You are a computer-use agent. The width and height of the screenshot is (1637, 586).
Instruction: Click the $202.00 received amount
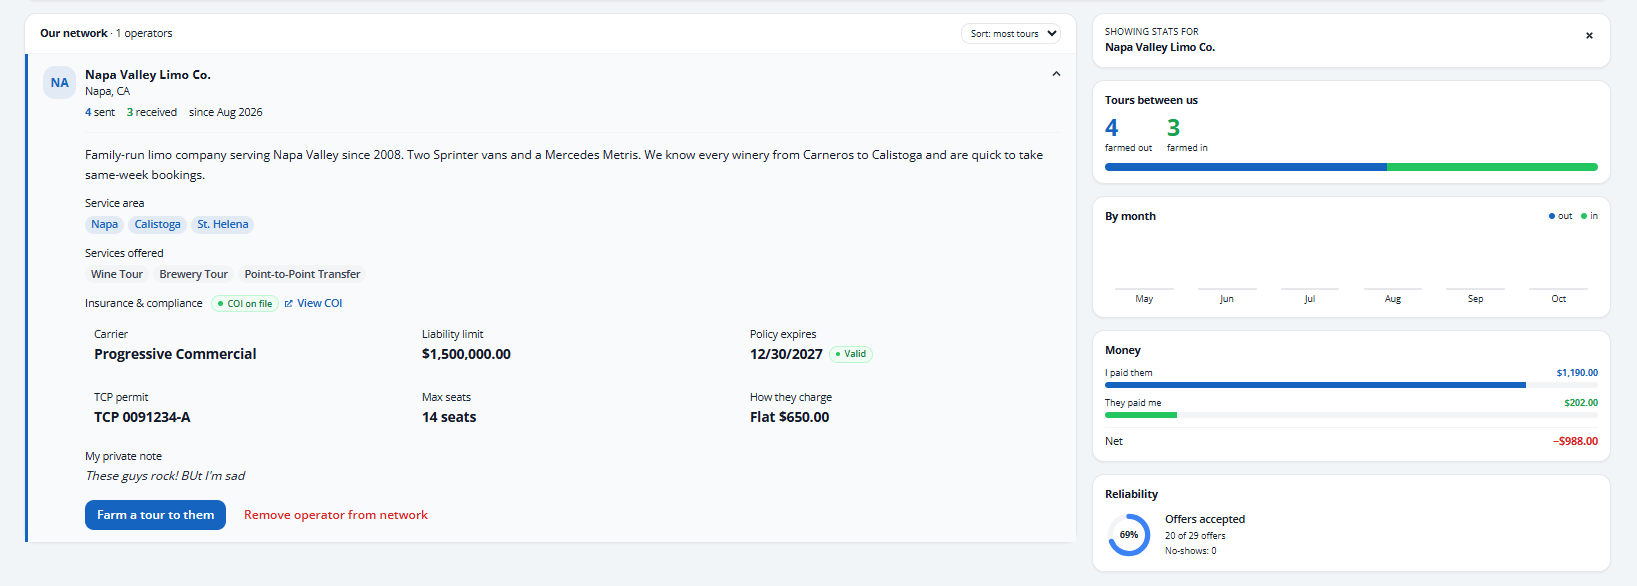pos(1581,403)
